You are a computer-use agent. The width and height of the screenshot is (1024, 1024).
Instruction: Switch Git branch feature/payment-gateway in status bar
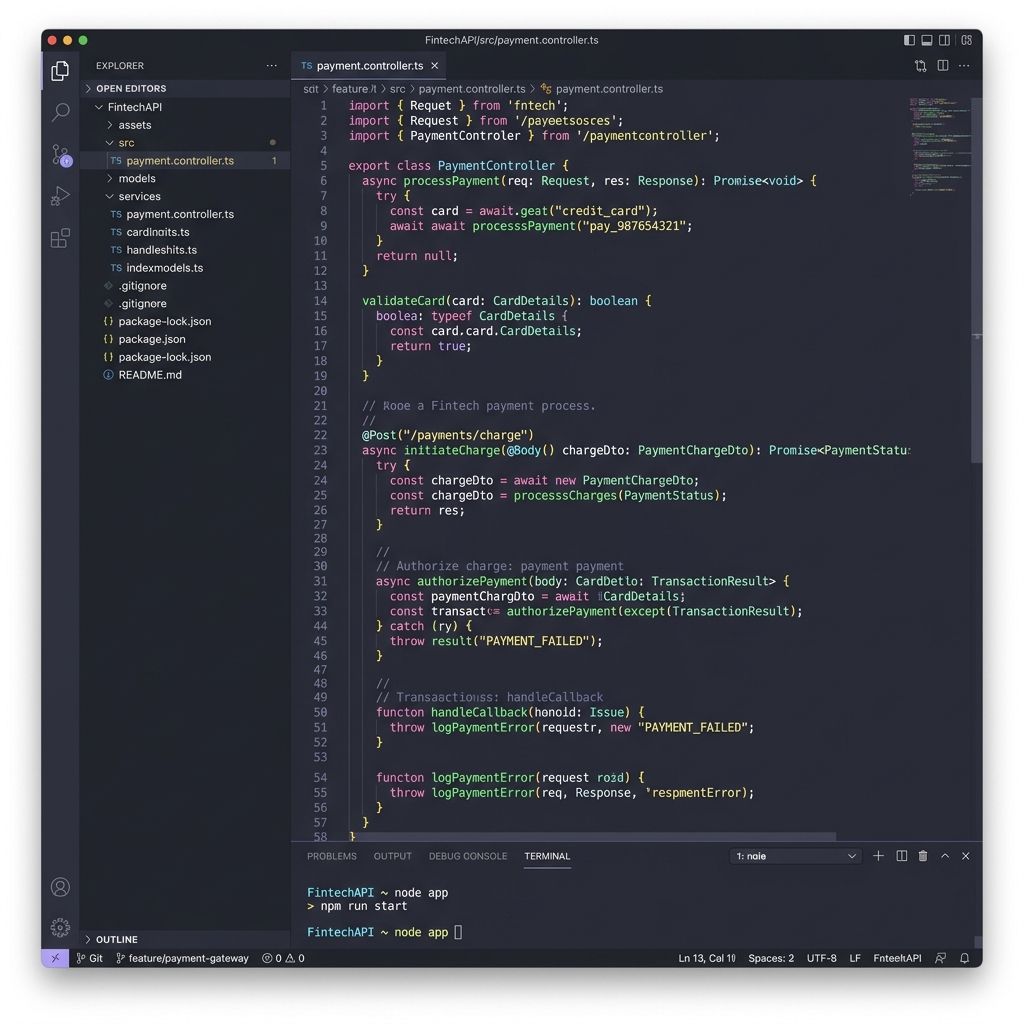[x=180, y=958]
